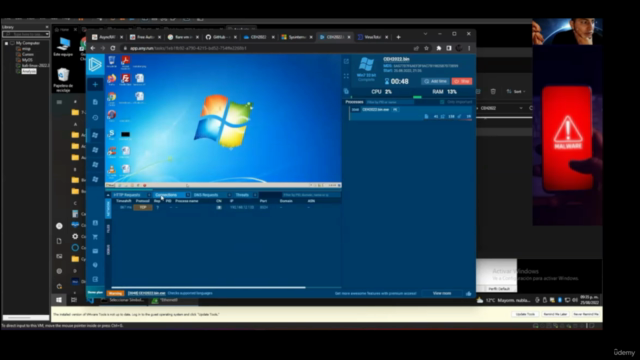640x360 pixels.
Task: Click Never Remind Me button
Action: click(x=586, y=314)
